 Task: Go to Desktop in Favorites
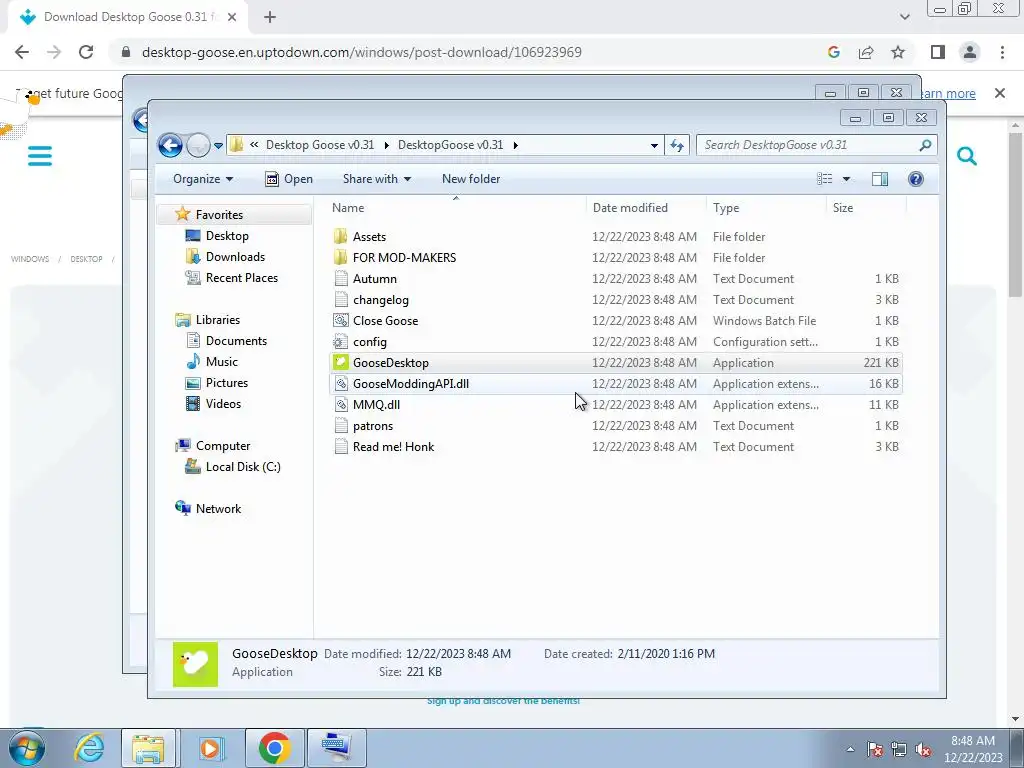(227, 236)
